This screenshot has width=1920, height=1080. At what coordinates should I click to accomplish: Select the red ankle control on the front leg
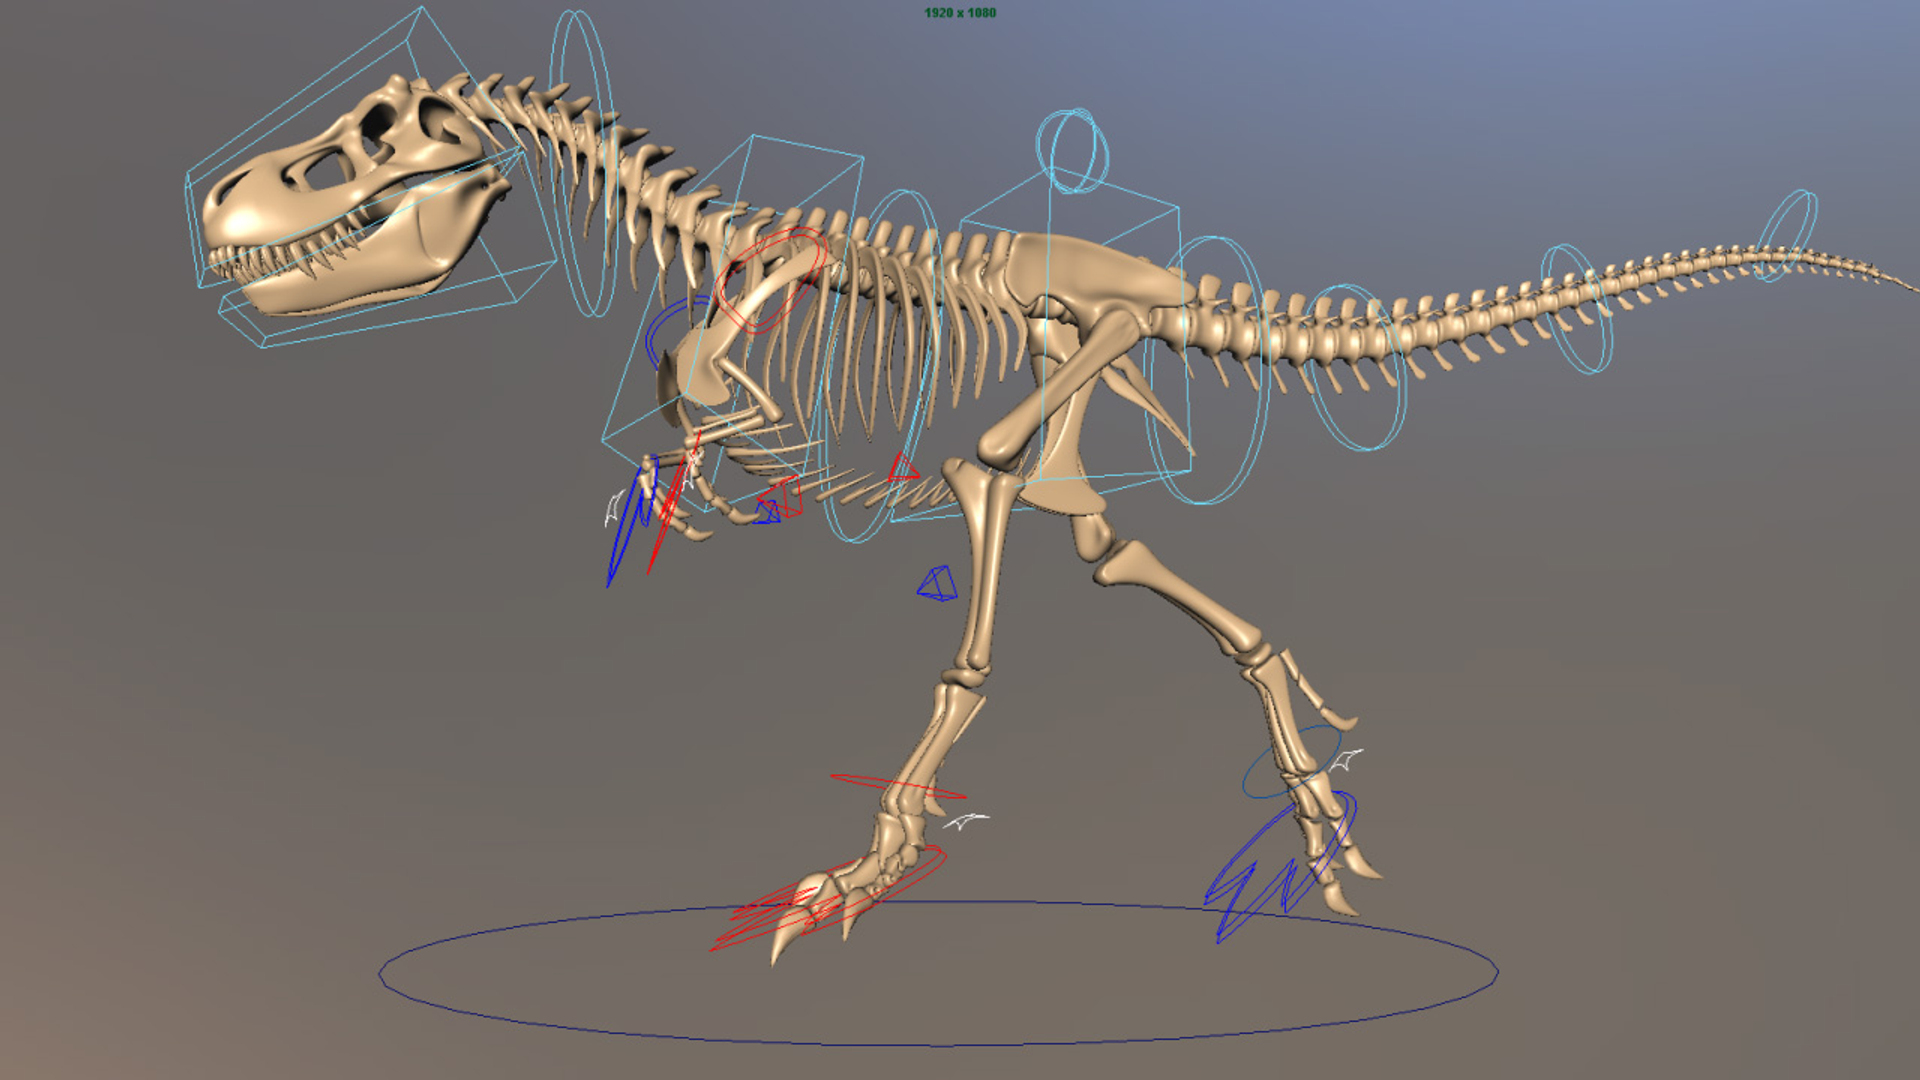(x=898, y=786)
